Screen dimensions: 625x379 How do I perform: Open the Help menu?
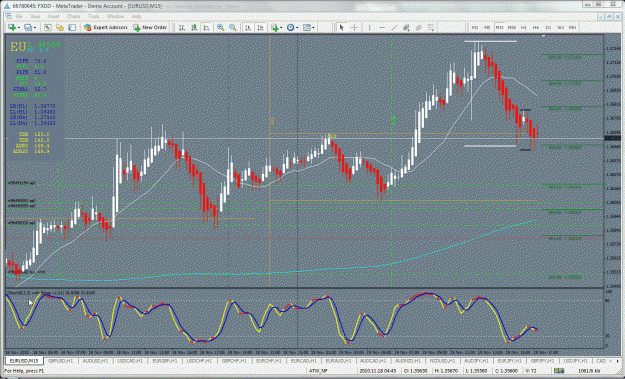(x=136, y=16)
